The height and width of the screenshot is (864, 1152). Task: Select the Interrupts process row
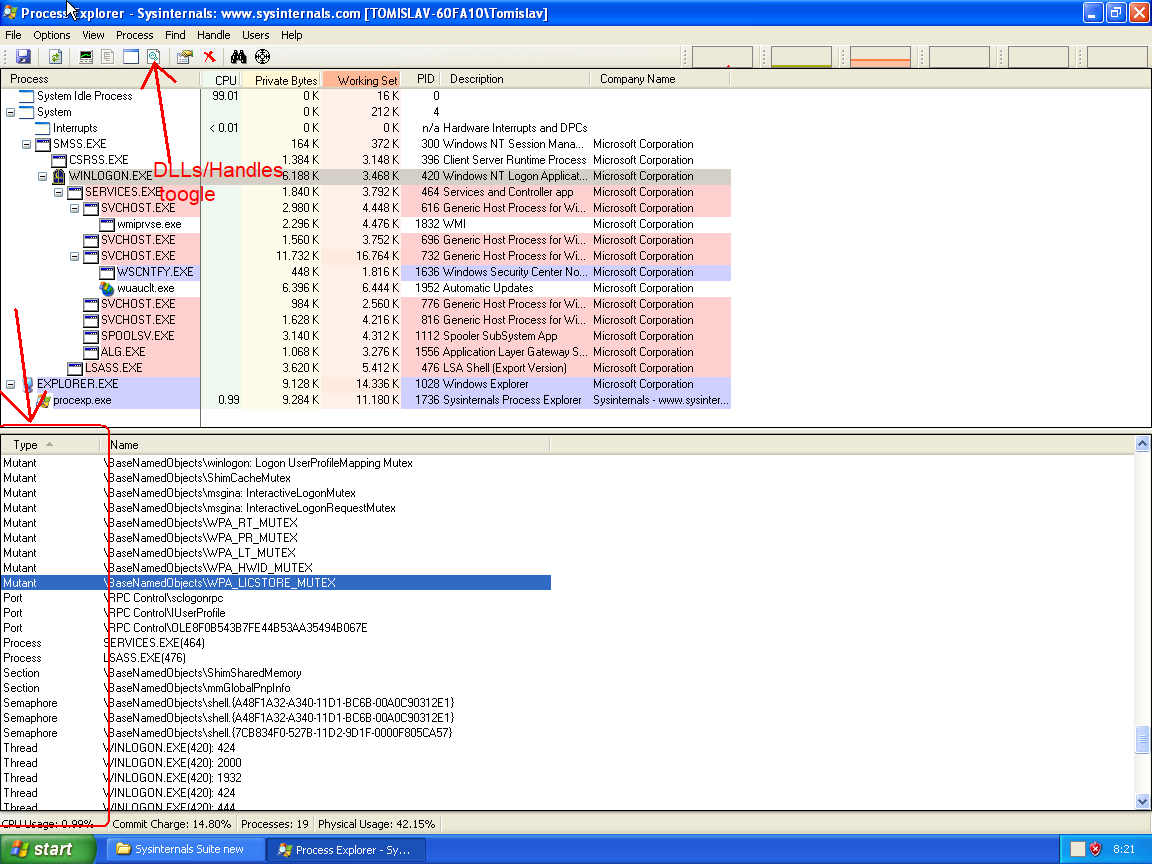[365, 128]
